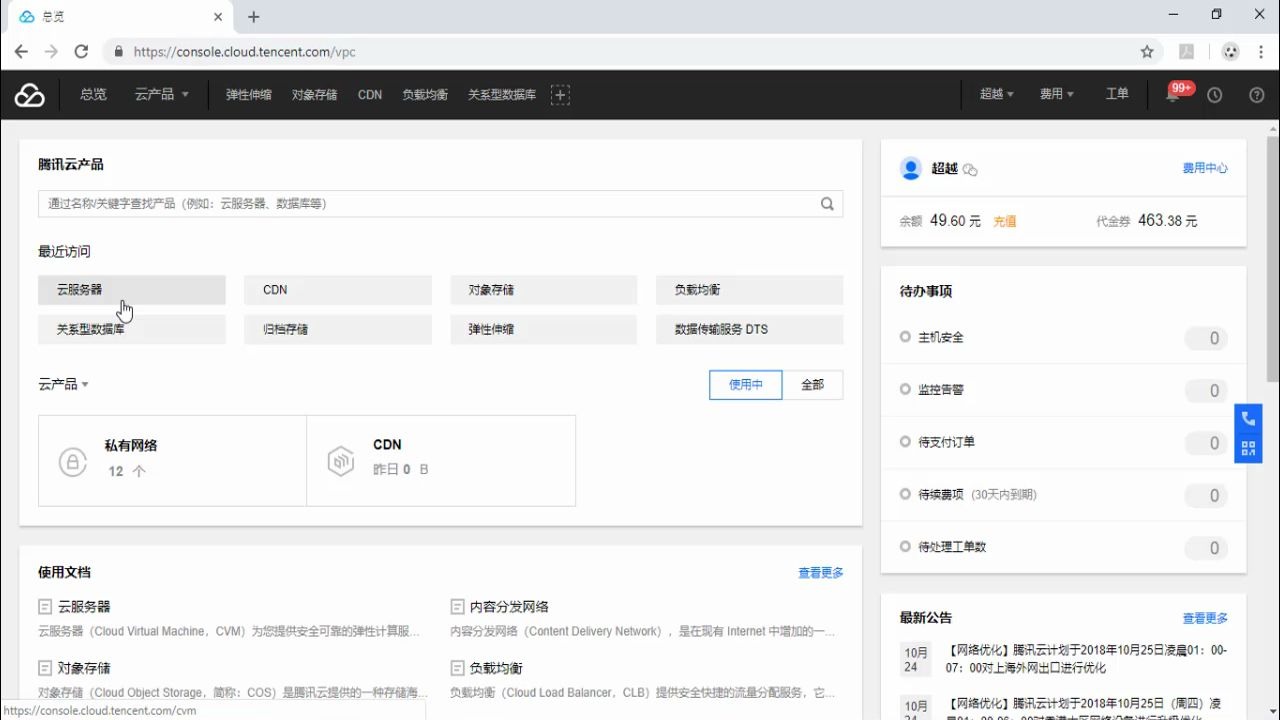
Task: Click the browser address bar URL
Action: click(x=245, y=52)
